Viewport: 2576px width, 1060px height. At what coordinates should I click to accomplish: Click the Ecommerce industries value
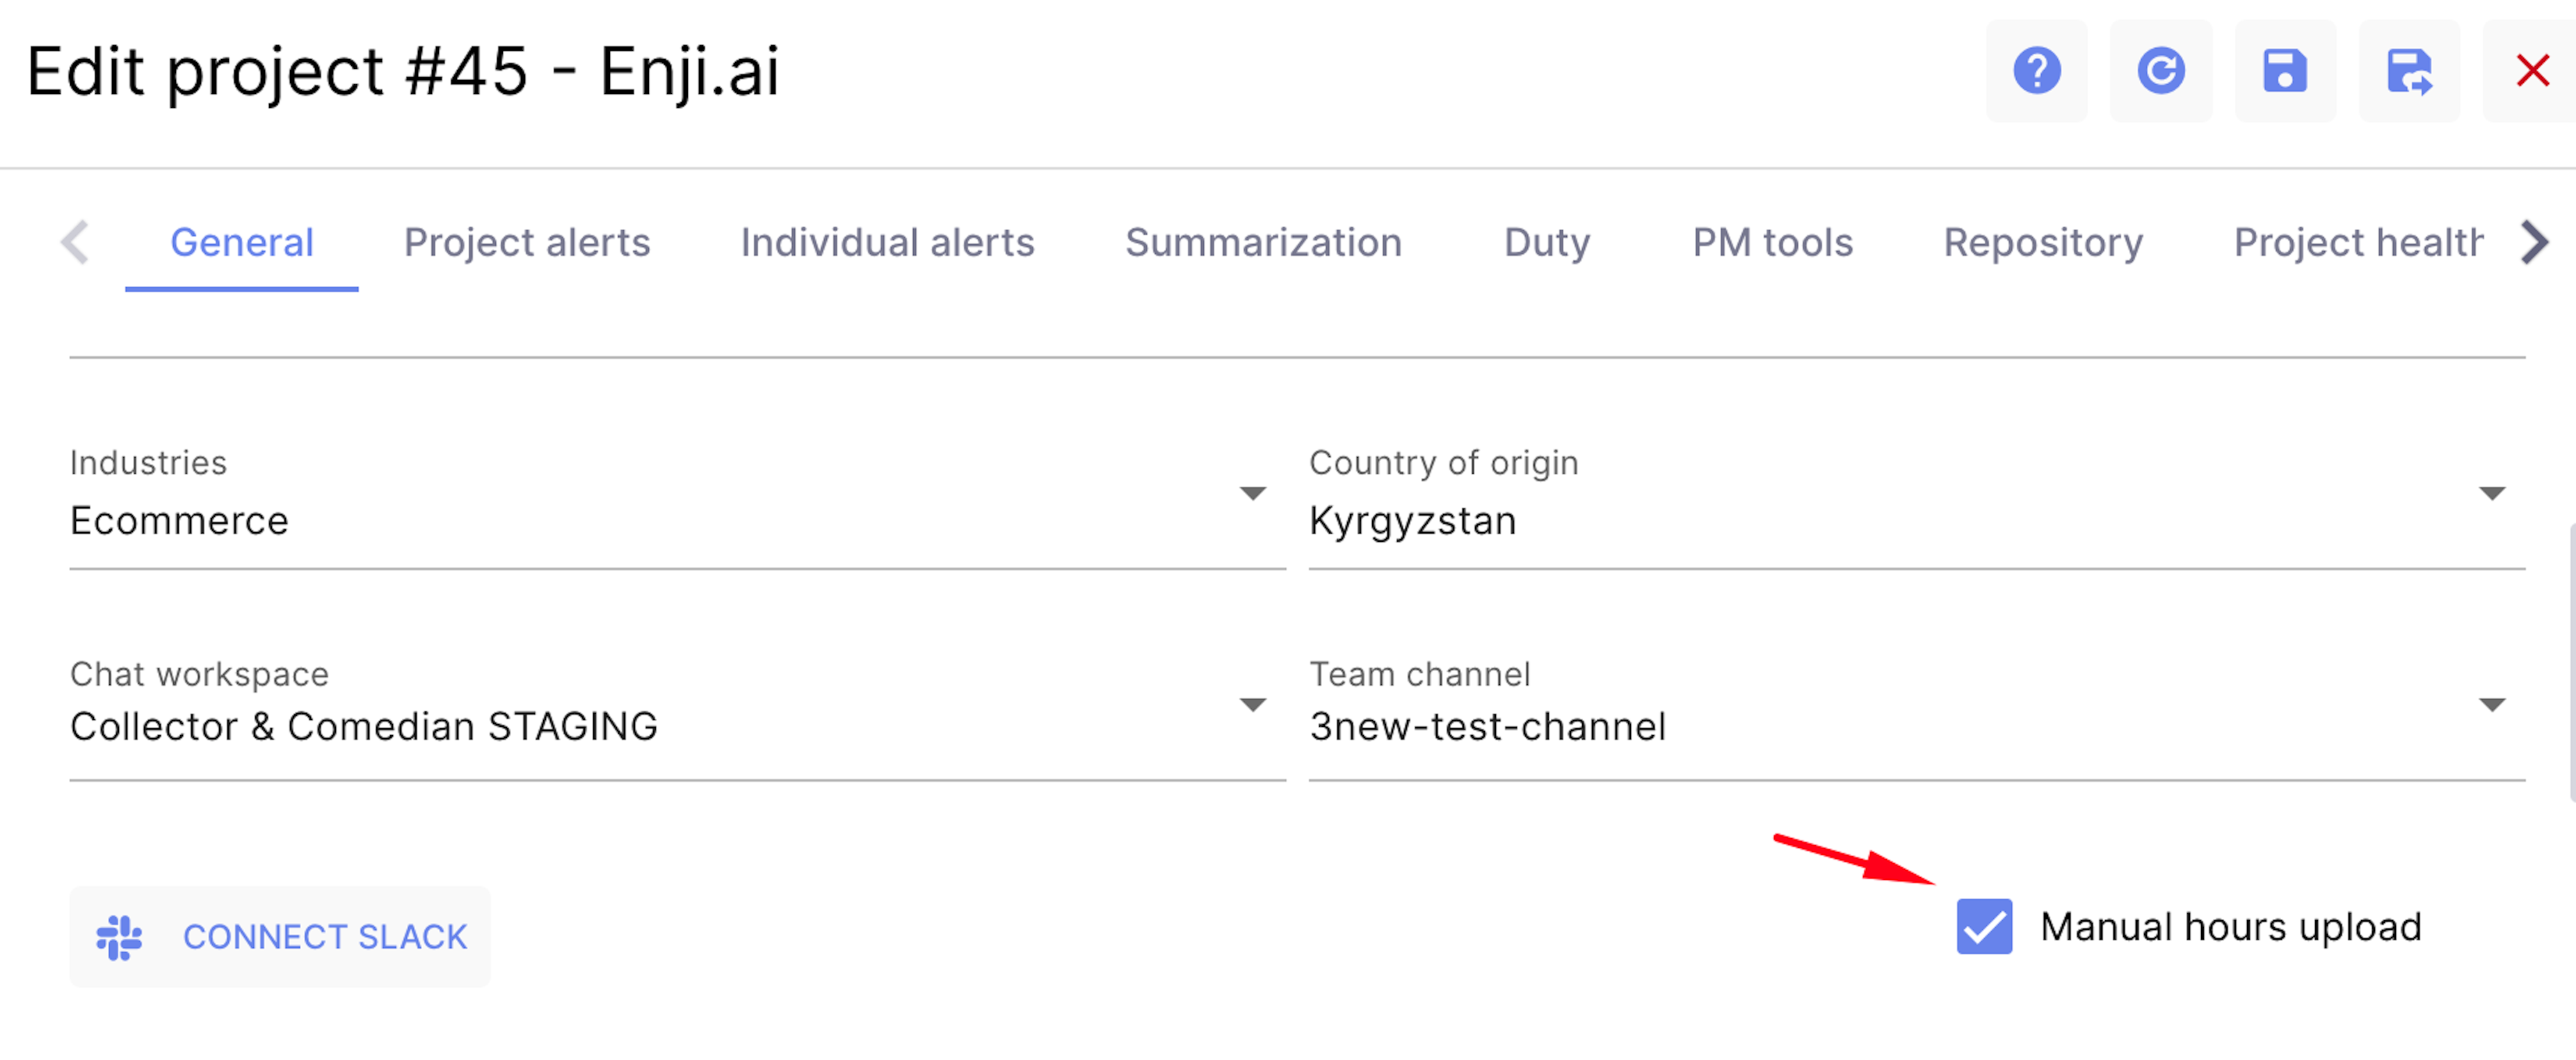coord(179,522)
